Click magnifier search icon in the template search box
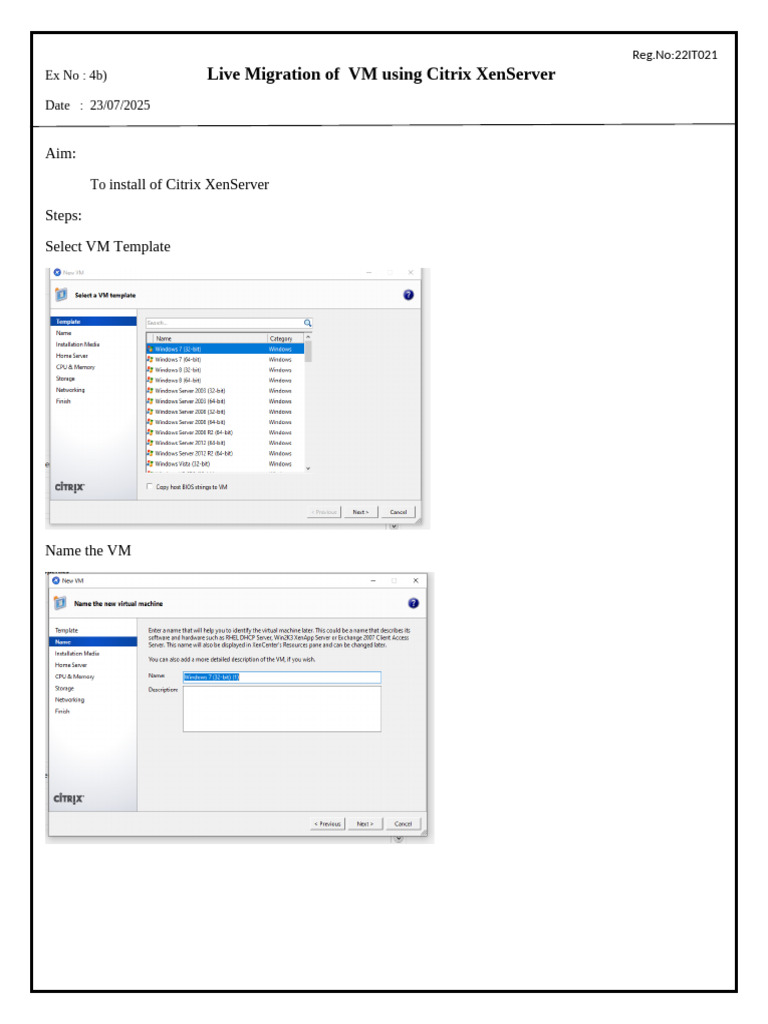The width and height of the screenshot is (768, 1024). 308,323
